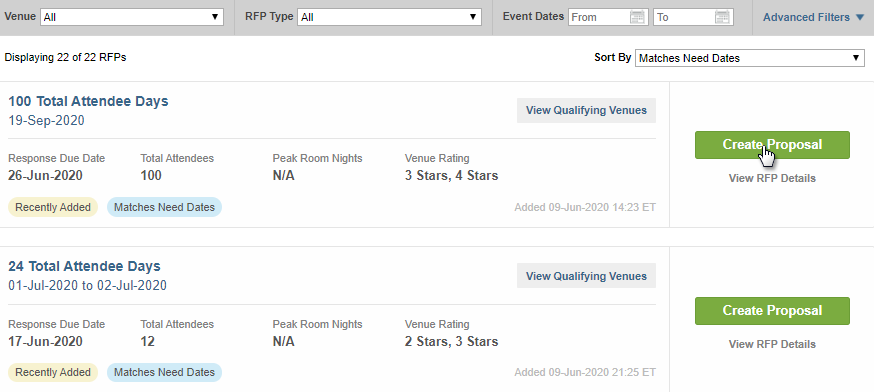Create Proposal for 100 Attendee Days RFP
Image resolution: width=874 pixels, height=392 pixels.
(x=772, y=145)
